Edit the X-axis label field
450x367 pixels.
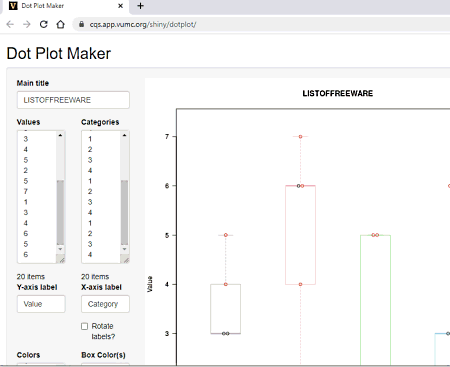105,304
